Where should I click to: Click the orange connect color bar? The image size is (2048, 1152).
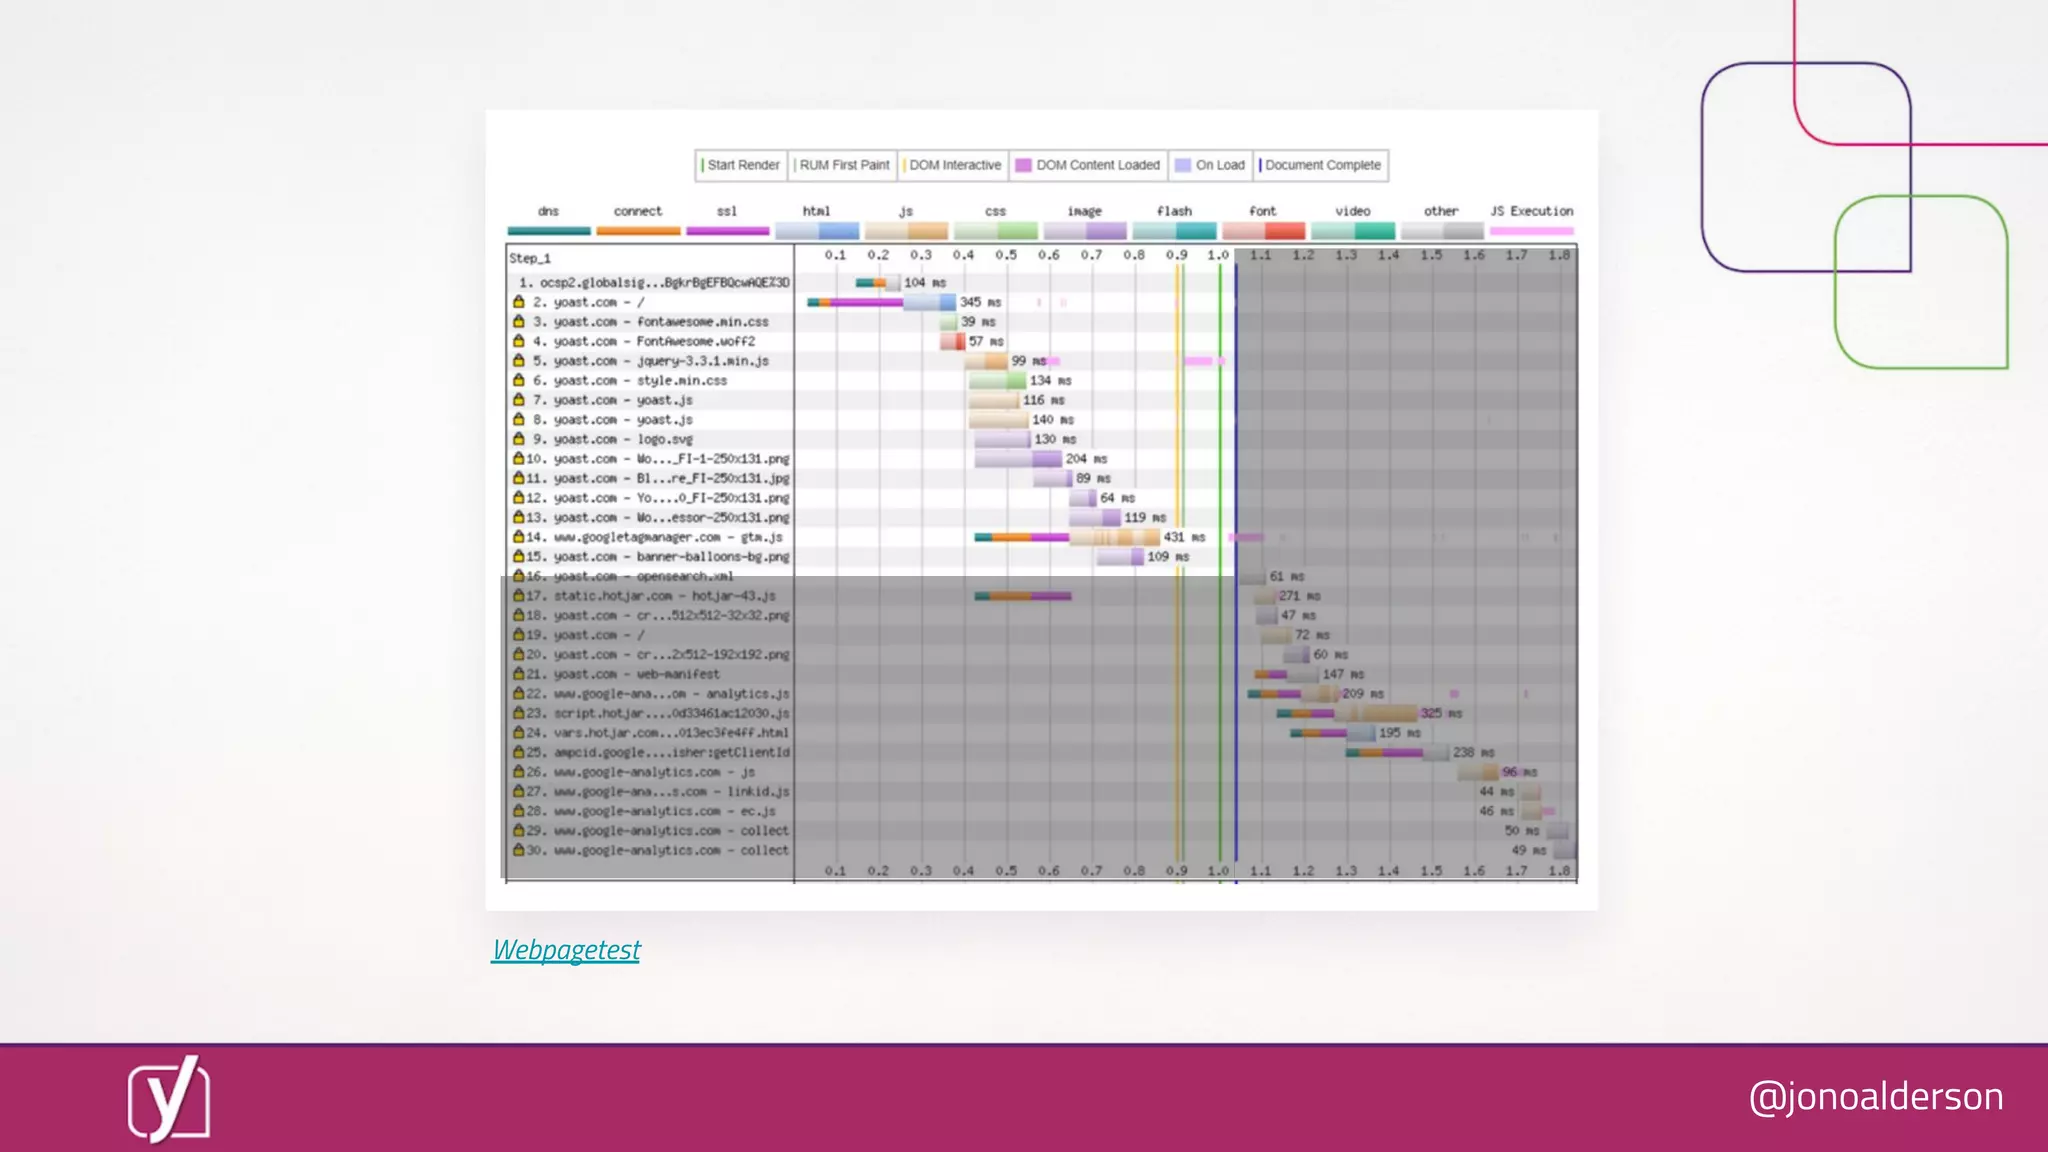tap(638, 231)
